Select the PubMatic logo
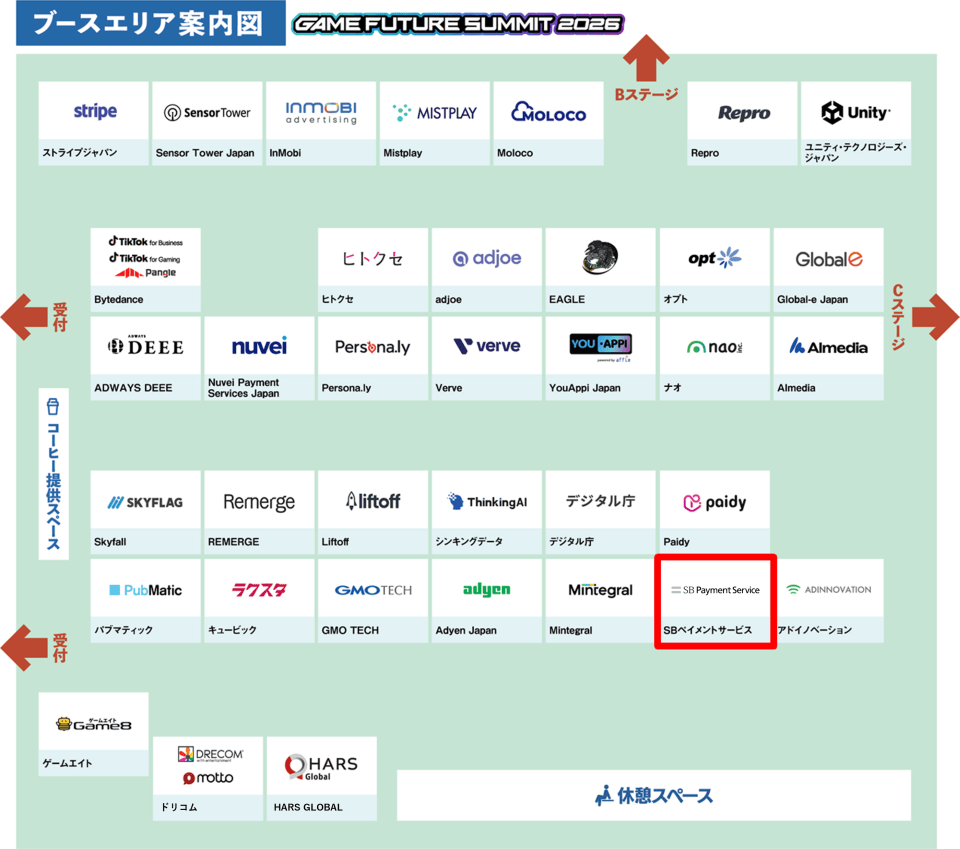This screenshot has width=960, height=849. (146, 590)
